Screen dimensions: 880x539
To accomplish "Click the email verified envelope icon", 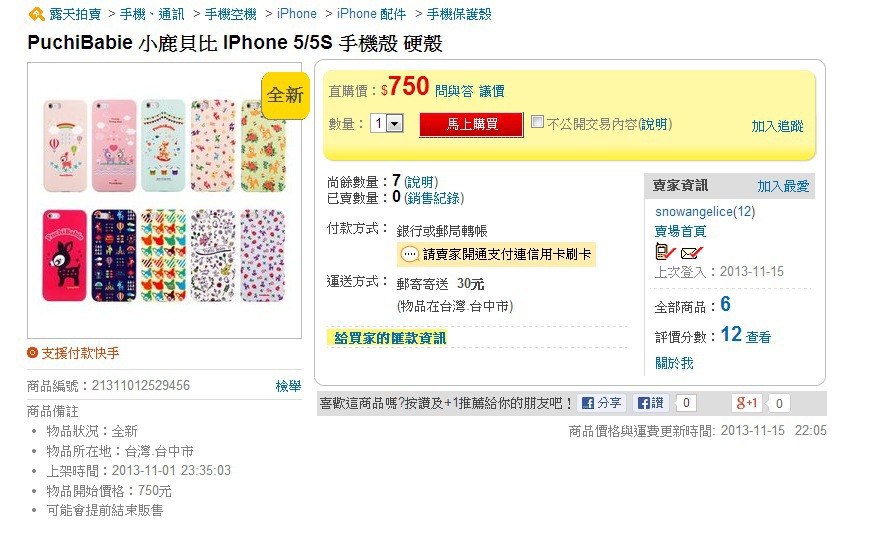I will [x=691, y=252].
